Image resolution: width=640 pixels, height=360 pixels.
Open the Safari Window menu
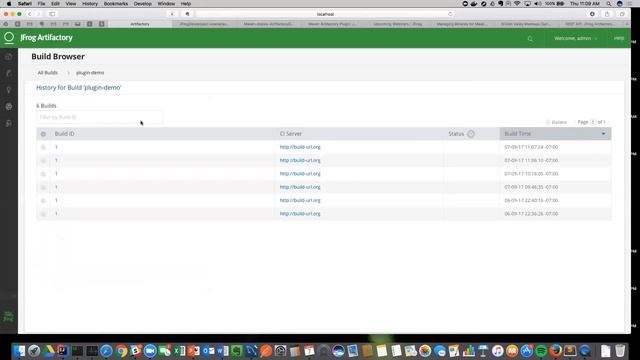(166, 4)
